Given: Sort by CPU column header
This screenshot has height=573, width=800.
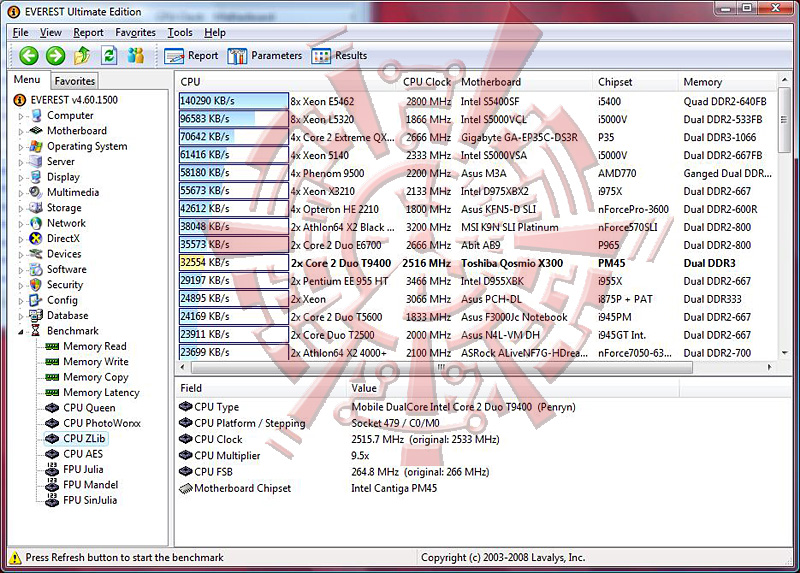Looking at the screenshot, I should [287, 82].
